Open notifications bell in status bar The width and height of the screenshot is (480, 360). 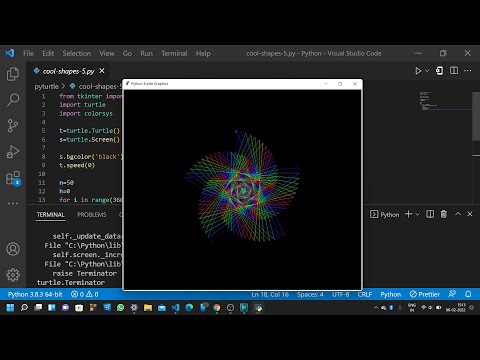468,294
